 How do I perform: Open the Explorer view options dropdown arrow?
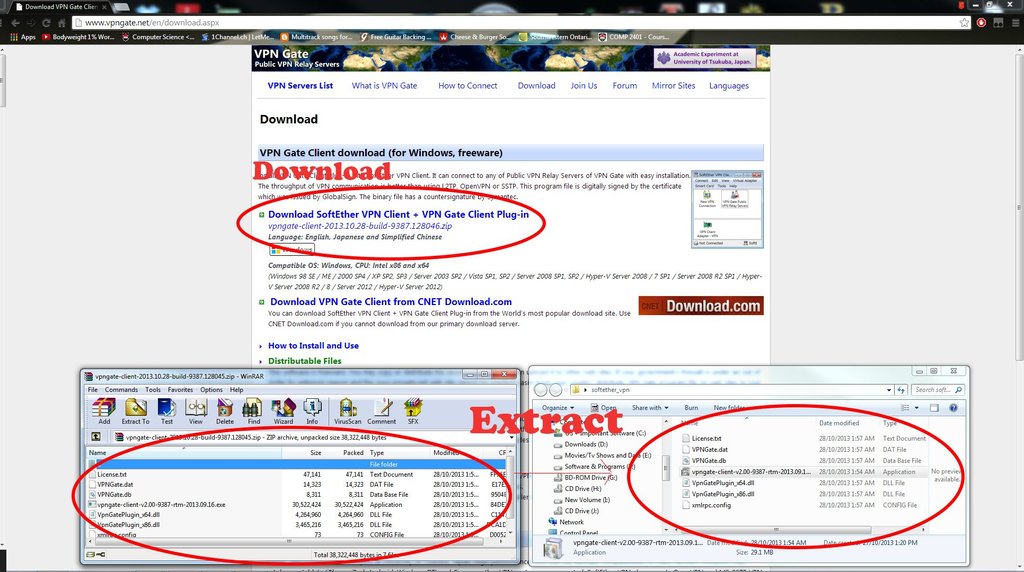pyautogui.click(x=916, y=407)
